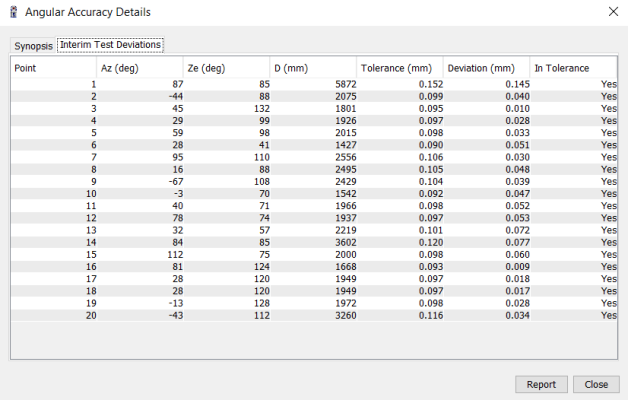
Task: Click the Report button
Action: click(541, 384)
